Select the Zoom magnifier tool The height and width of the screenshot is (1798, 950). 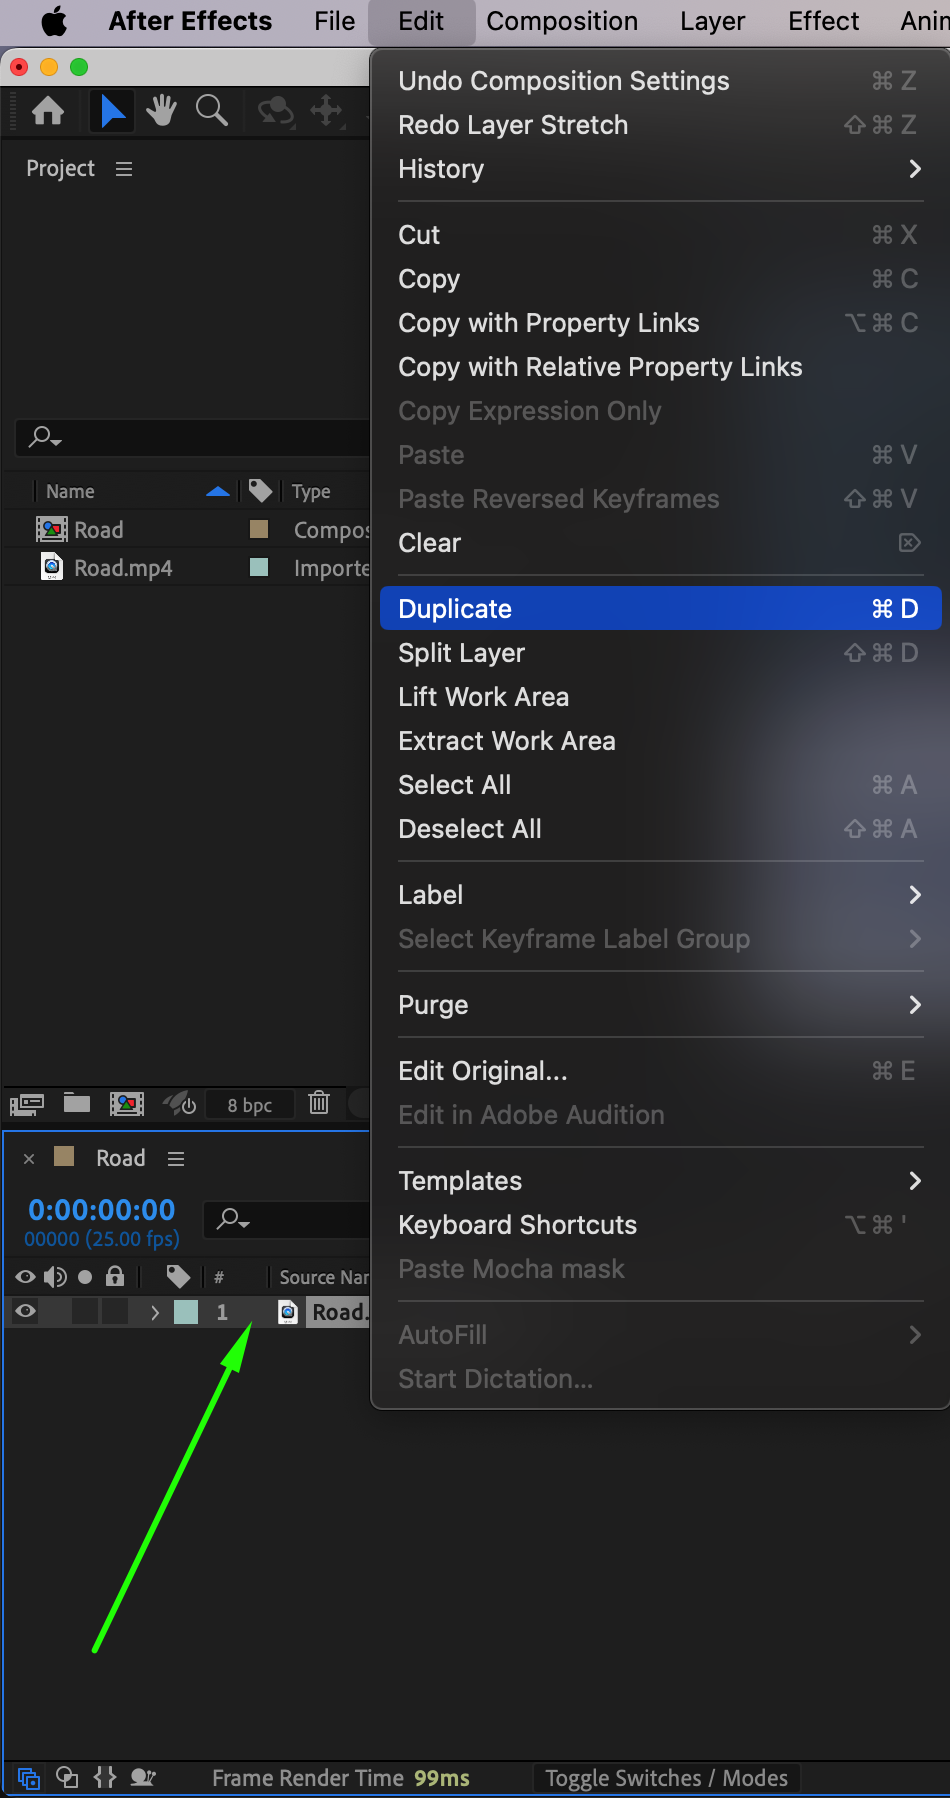click(212, 111)
